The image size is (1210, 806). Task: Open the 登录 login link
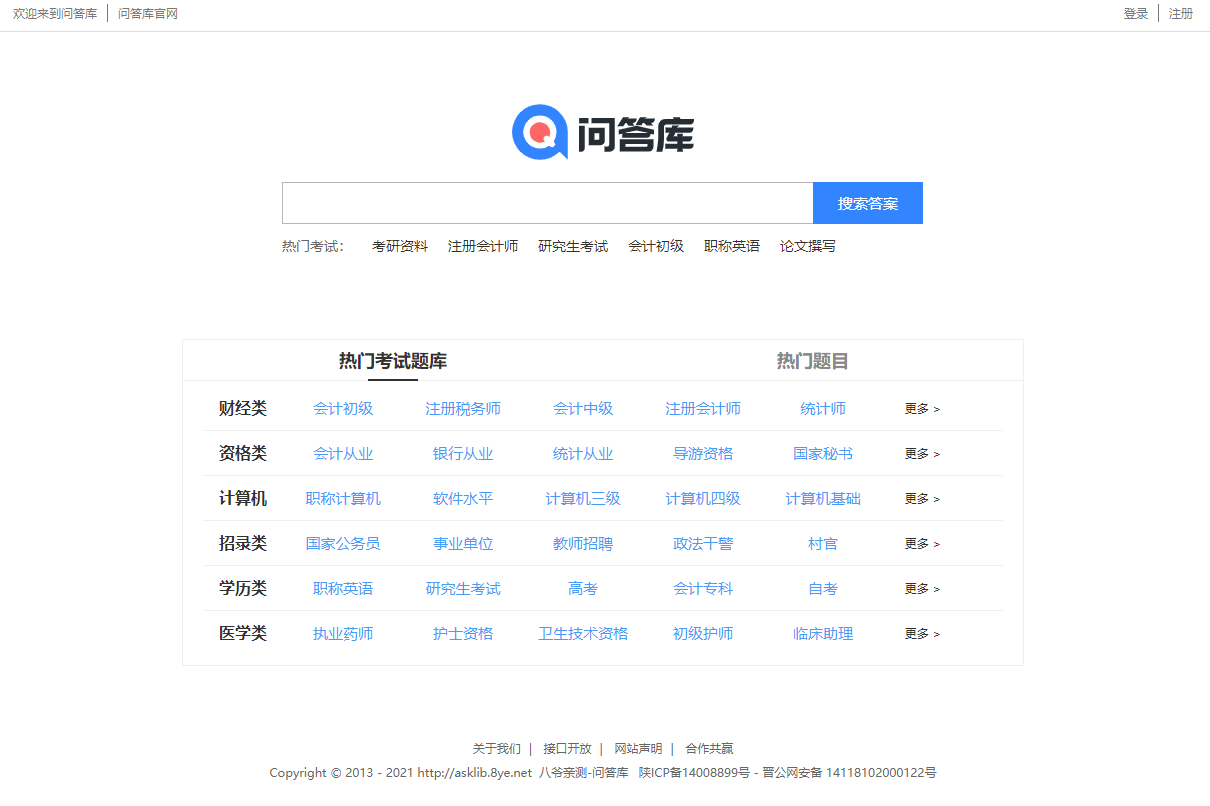1136,13
